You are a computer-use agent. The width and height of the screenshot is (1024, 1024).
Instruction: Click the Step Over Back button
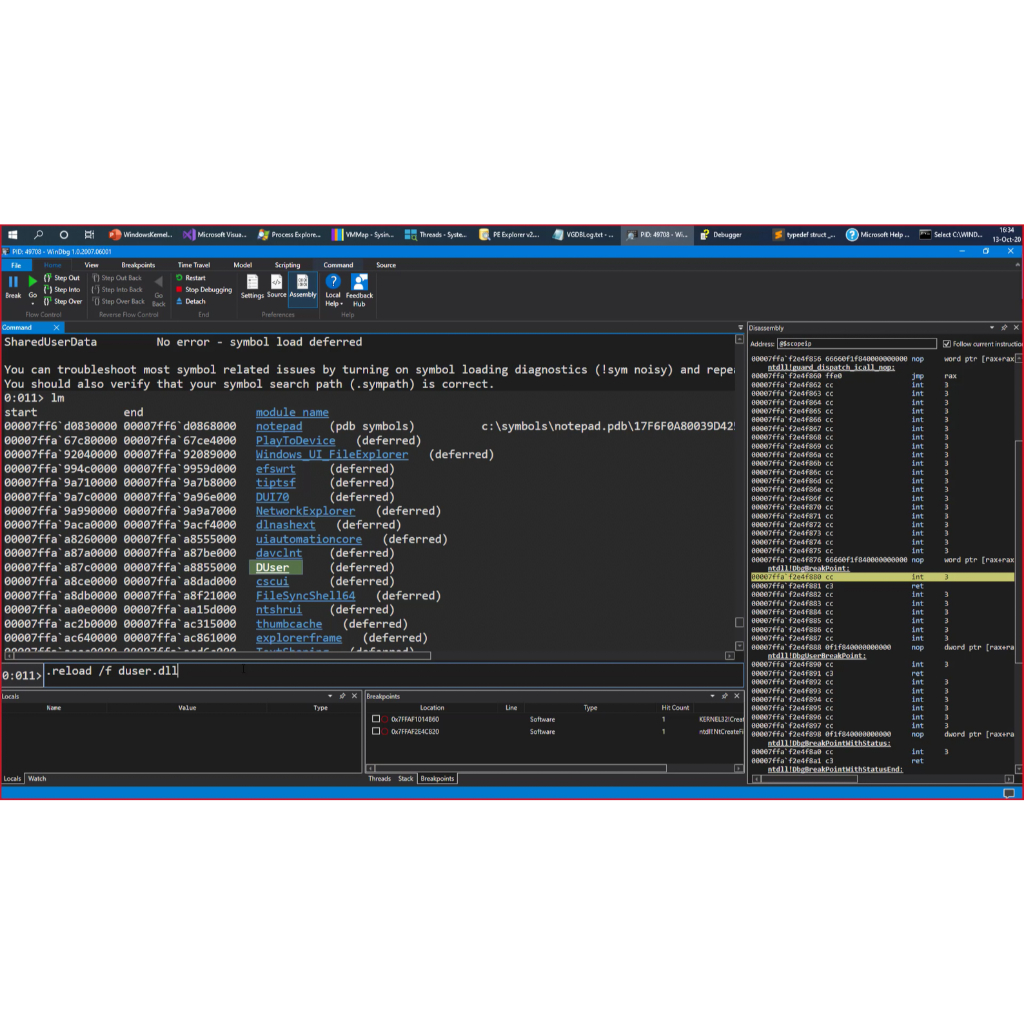click(x=119, y=301)
